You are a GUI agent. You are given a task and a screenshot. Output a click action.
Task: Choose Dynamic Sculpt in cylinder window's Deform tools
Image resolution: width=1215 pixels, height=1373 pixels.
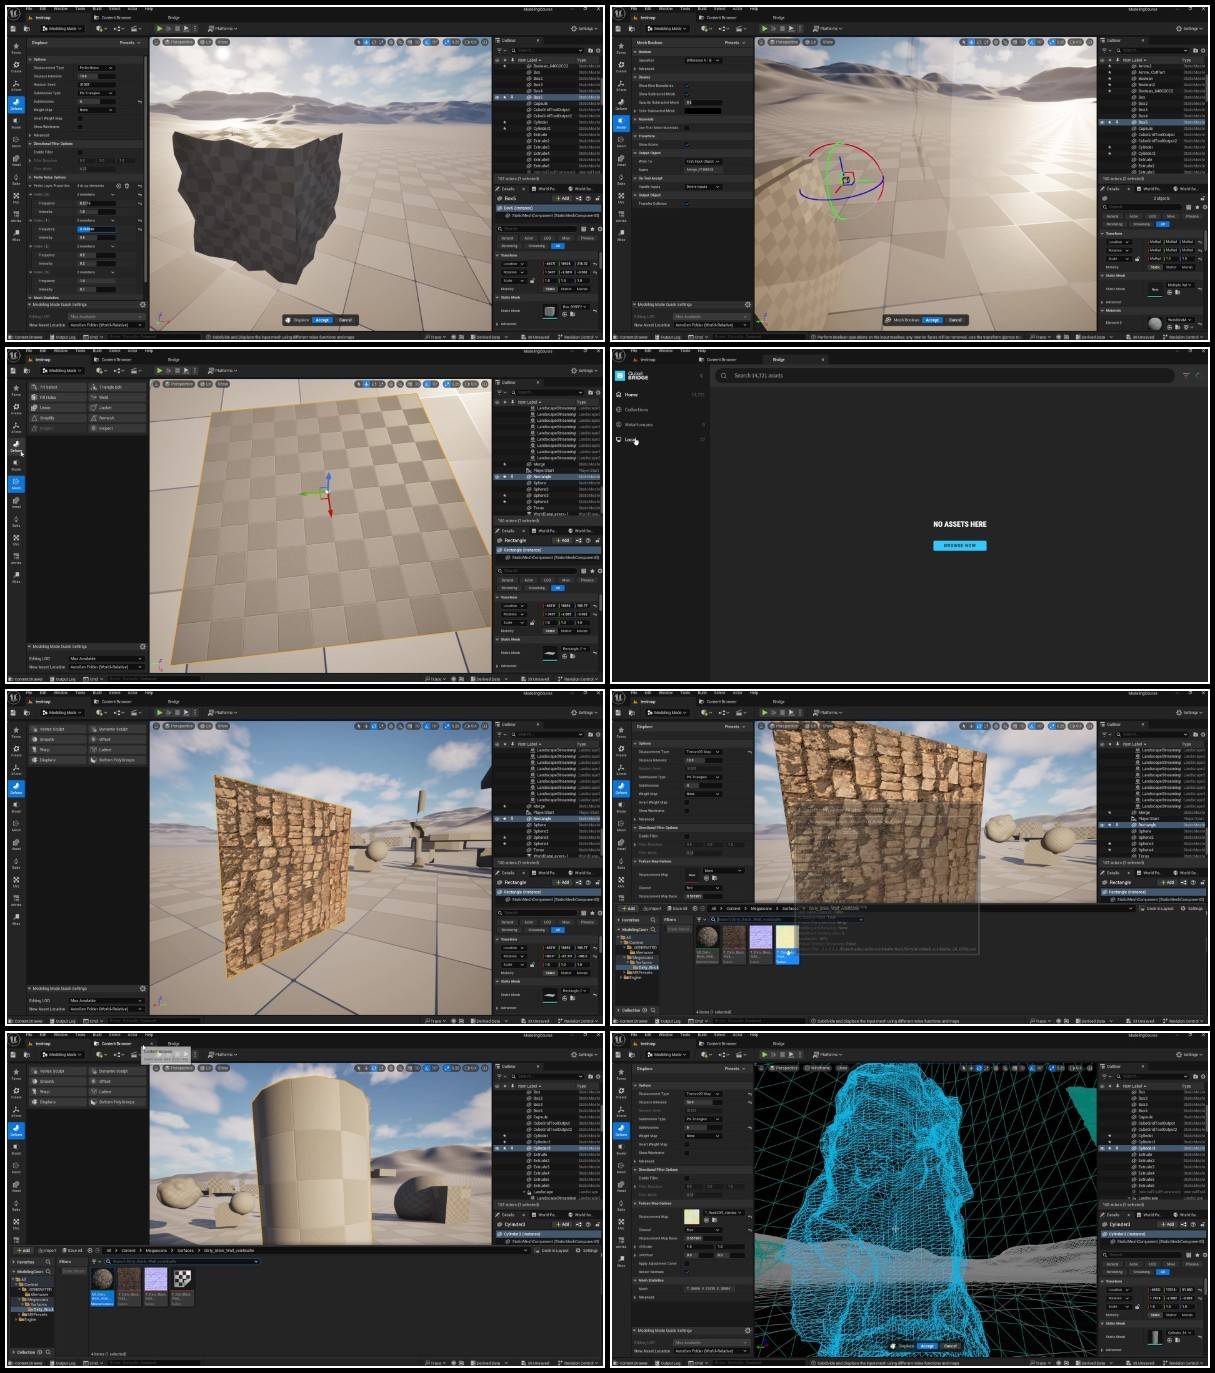tap(118, 1071)
